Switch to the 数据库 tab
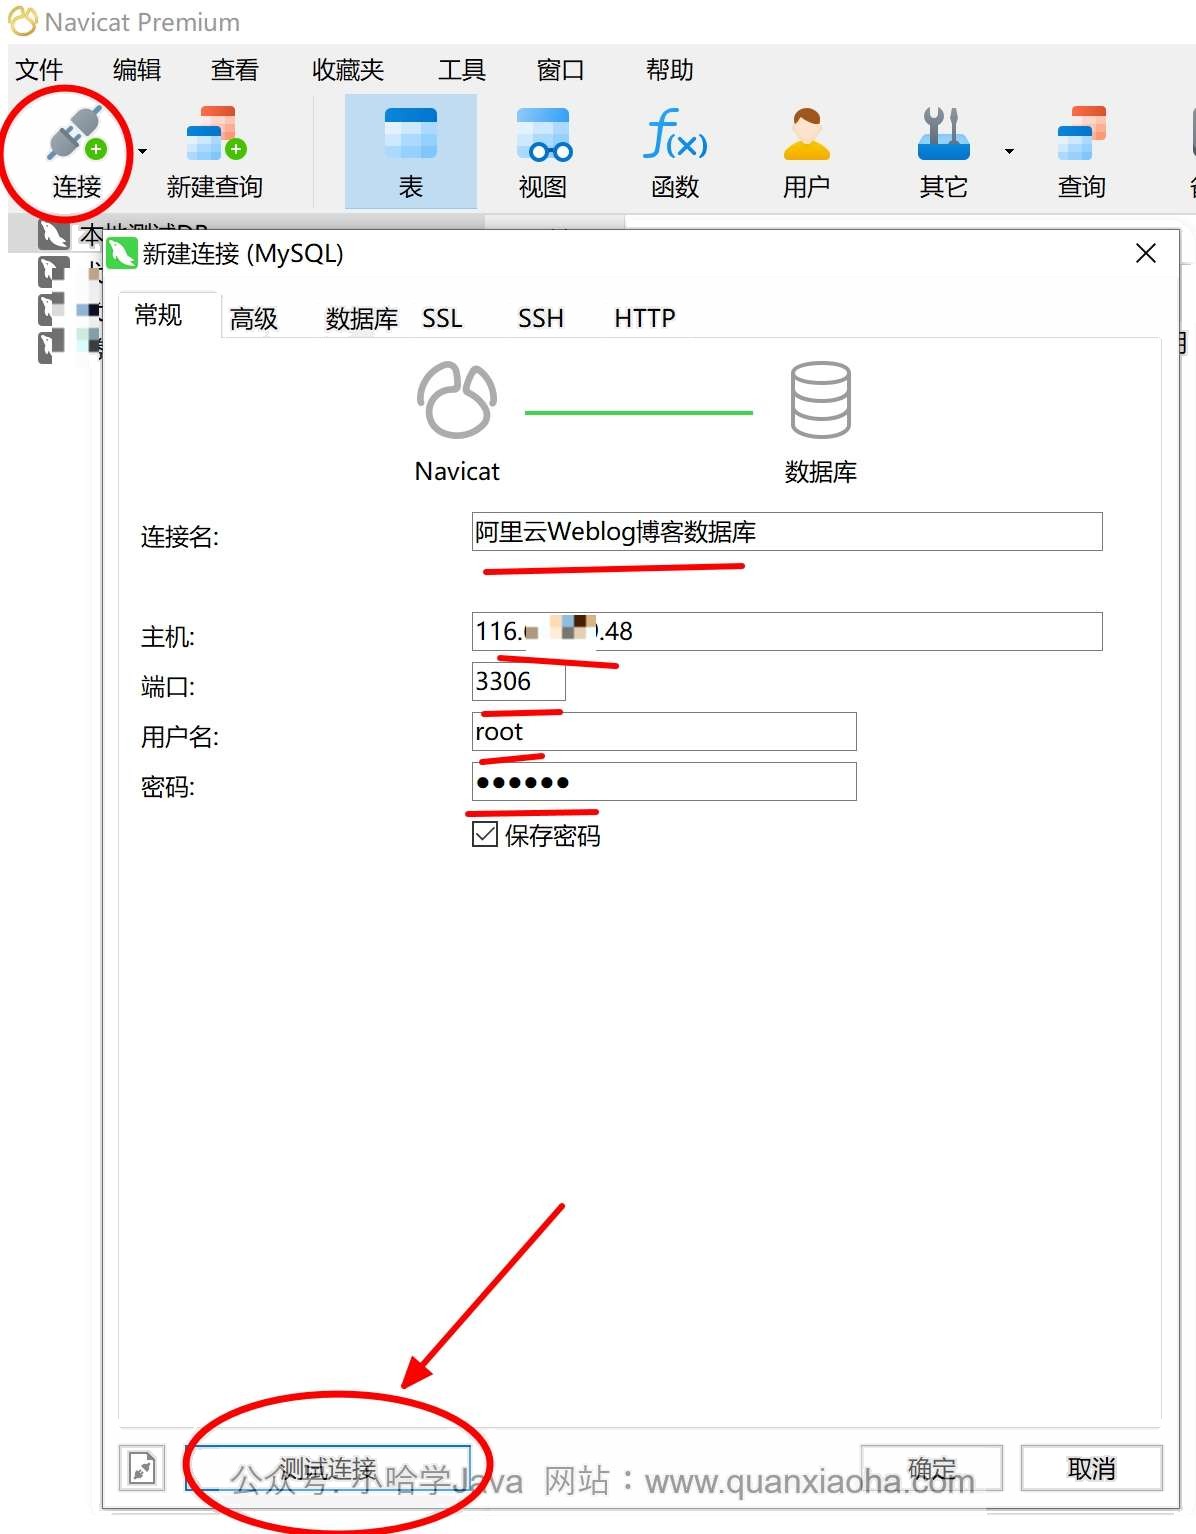The height and width of the screenshot is (1534, 1196). pyautogui.click(x=361, y=318)
